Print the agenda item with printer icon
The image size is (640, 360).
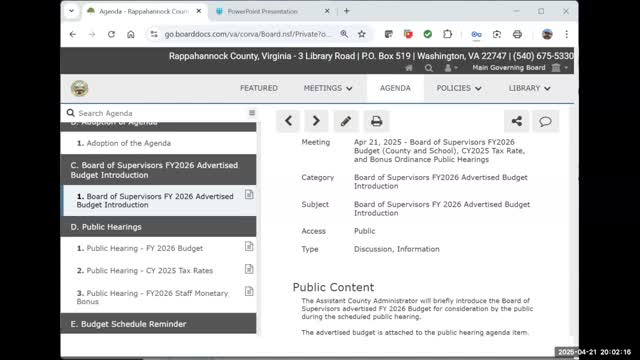click(x=376, y=121)
